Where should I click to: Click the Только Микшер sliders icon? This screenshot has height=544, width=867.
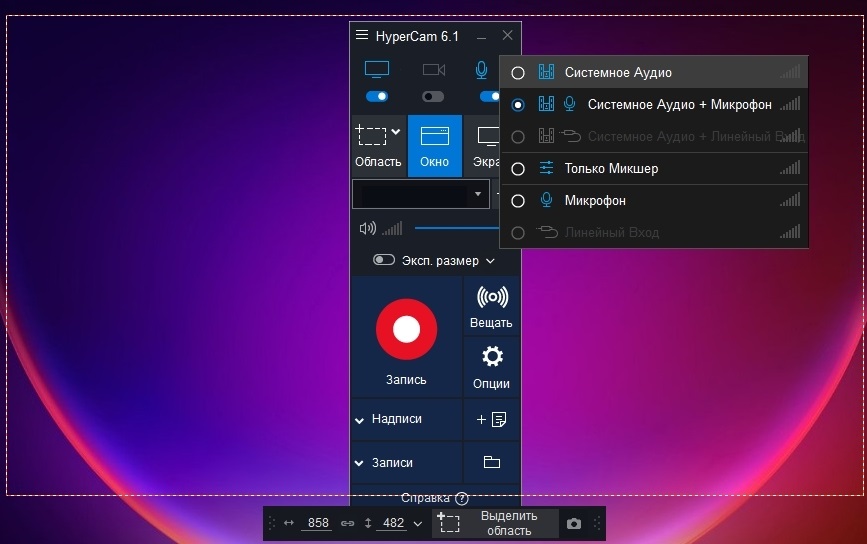coord(546,168)
